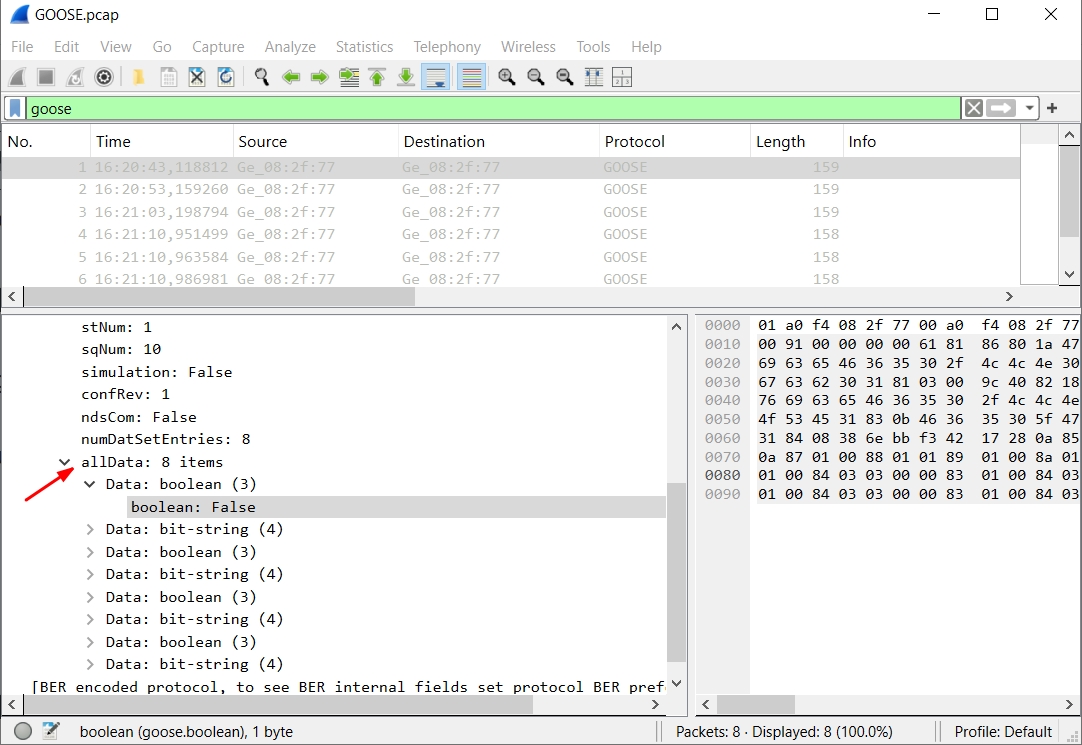Open the Statistics menu
The height and width of the screenshot is (745, 1082).
[364, 47]
